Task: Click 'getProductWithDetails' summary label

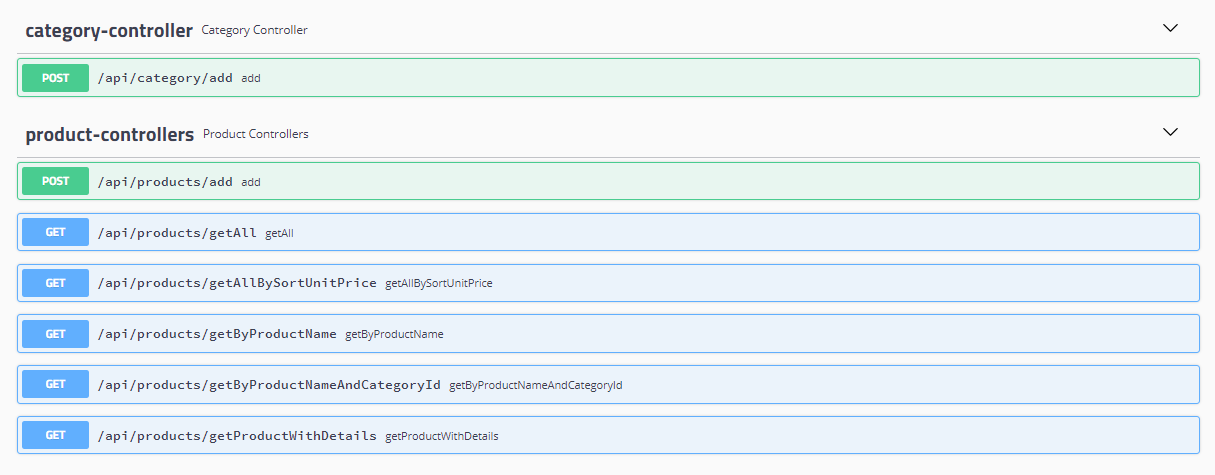Action: pyautogui.click(x=442, y=436)
